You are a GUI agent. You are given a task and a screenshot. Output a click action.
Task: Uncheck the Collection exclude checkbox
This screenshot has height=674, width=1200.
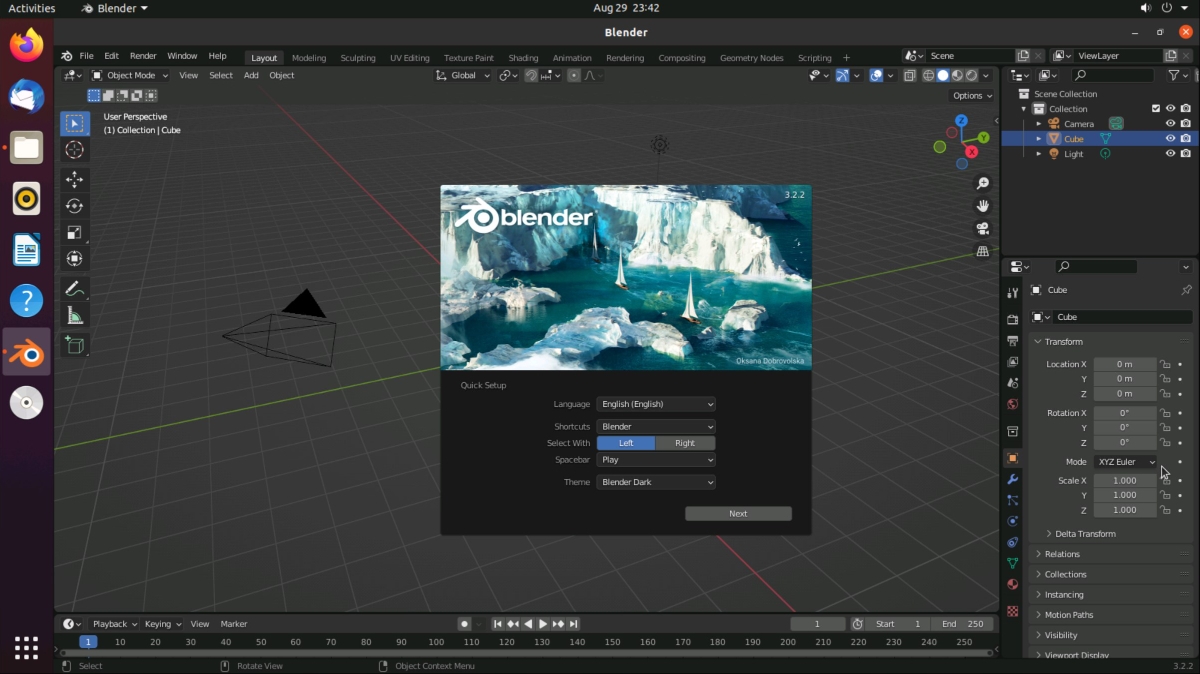coord(1156,109)
